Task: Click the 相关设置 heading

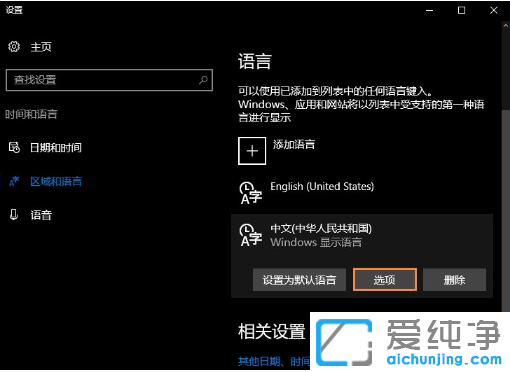Action: (x=271, y=332)
